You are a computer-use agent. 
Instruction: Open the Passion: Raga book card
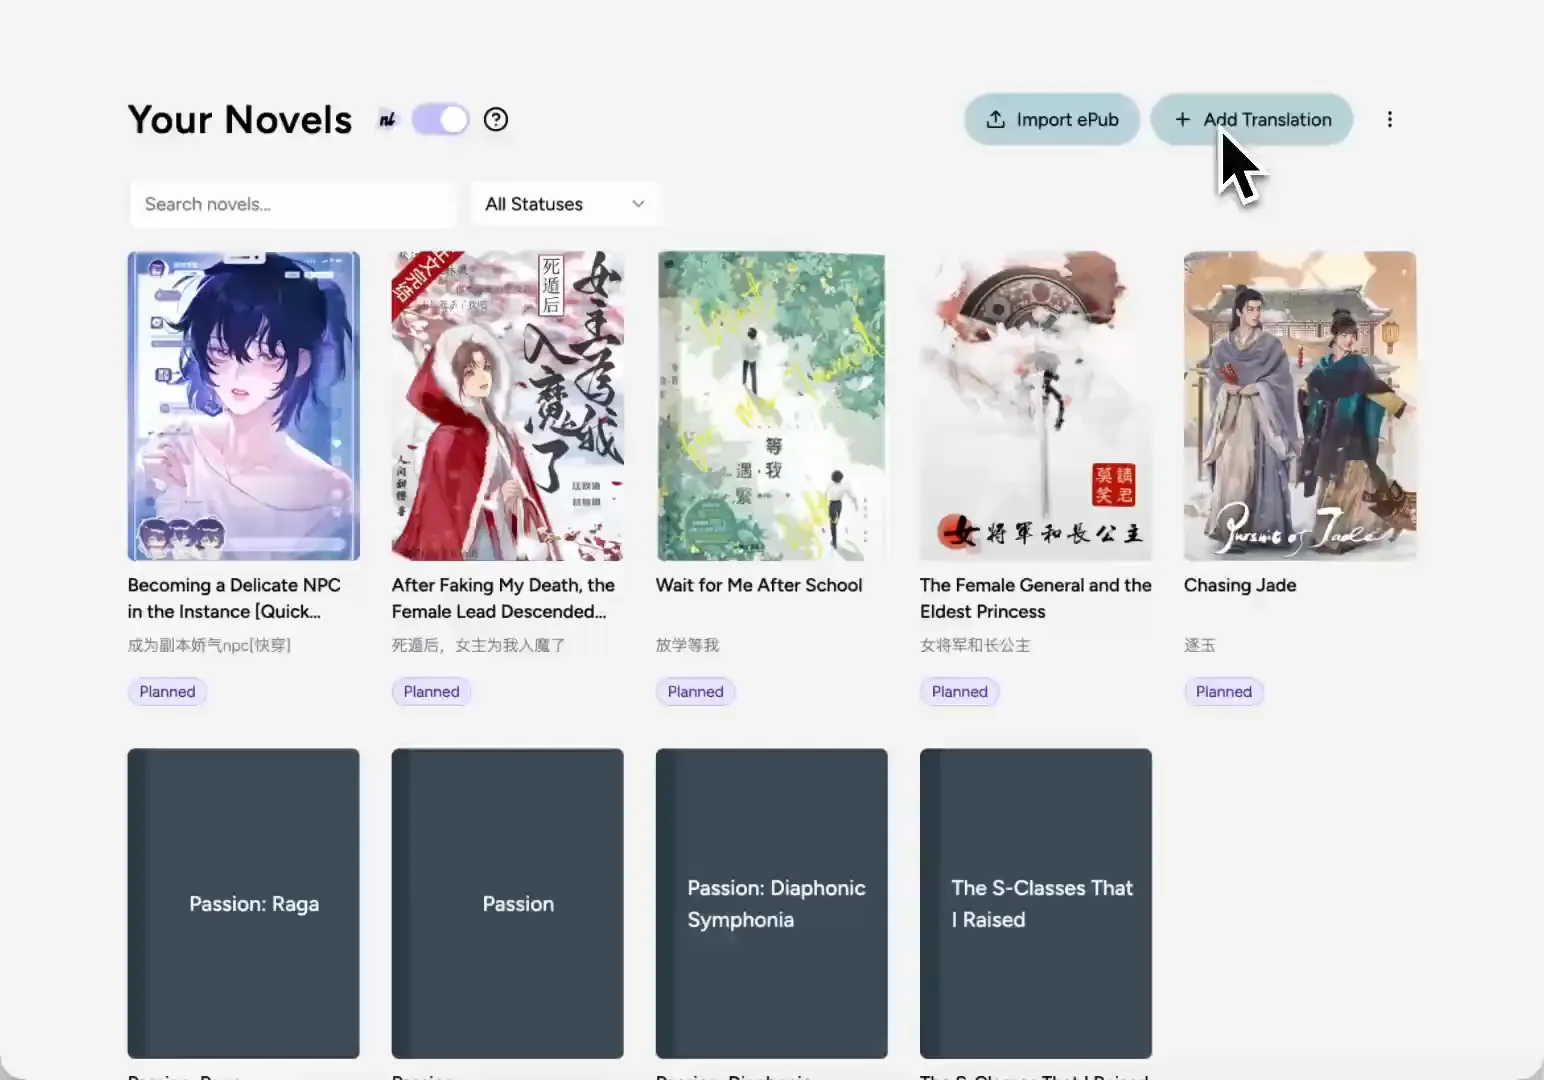pyautogui.click(x=244, y=904)
